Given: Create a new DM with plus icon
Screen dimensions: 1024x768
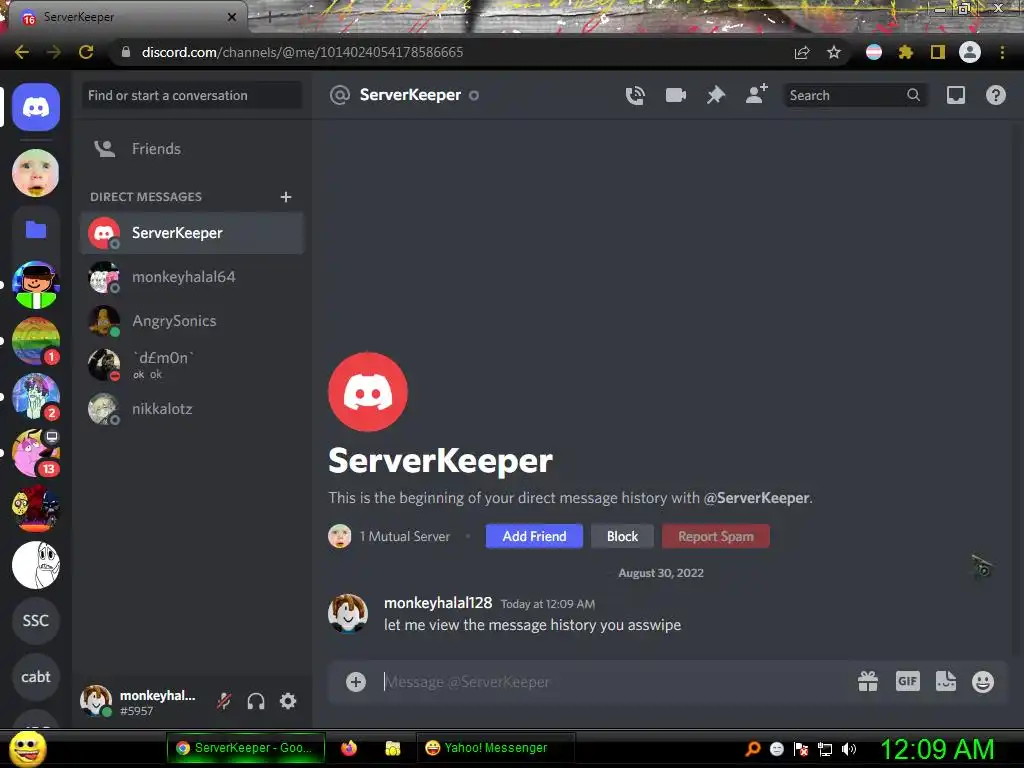Looking at the screenshot, I should (285, 197).
